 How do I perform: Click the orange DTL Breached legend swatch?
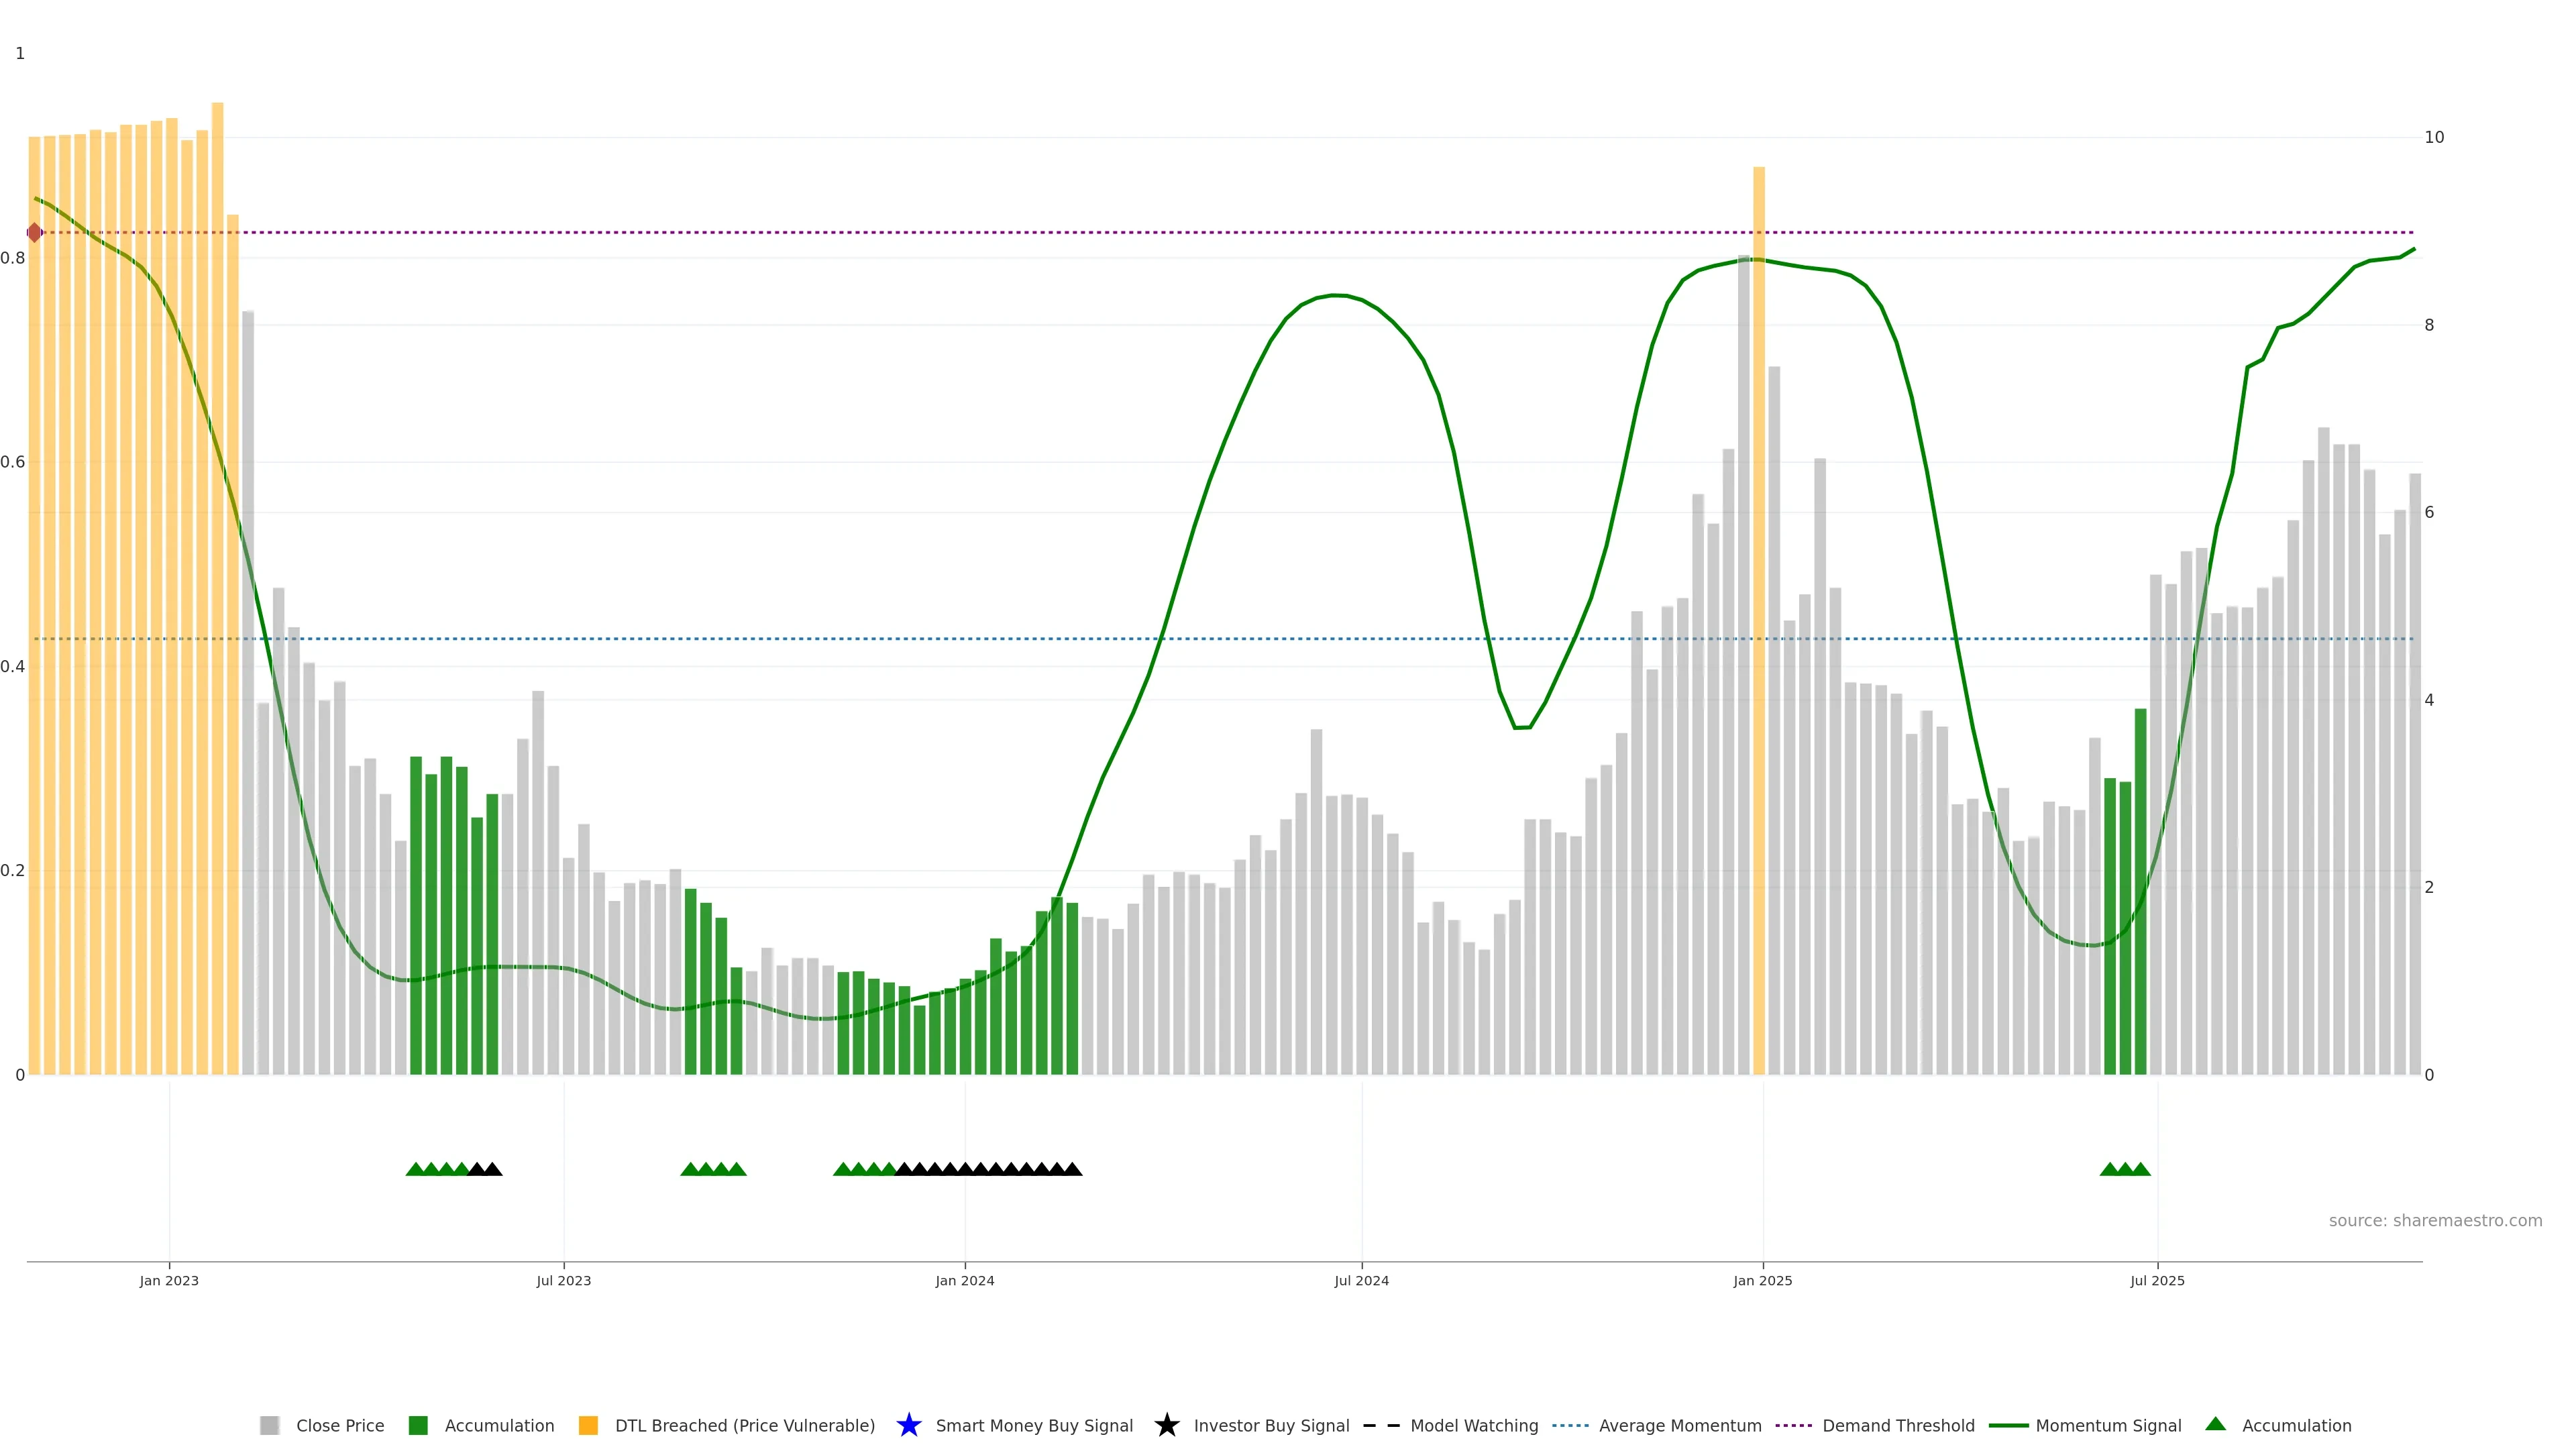pos(588,1425)
